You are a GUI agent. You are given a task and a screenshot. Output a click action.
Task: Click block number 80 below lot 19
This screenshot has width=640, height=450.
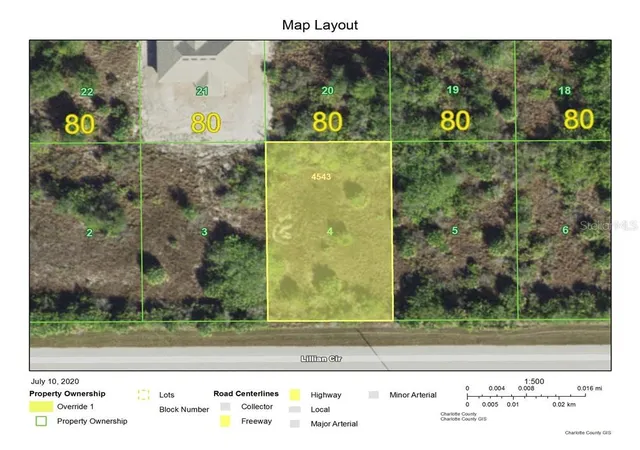(x=455, y=120)
